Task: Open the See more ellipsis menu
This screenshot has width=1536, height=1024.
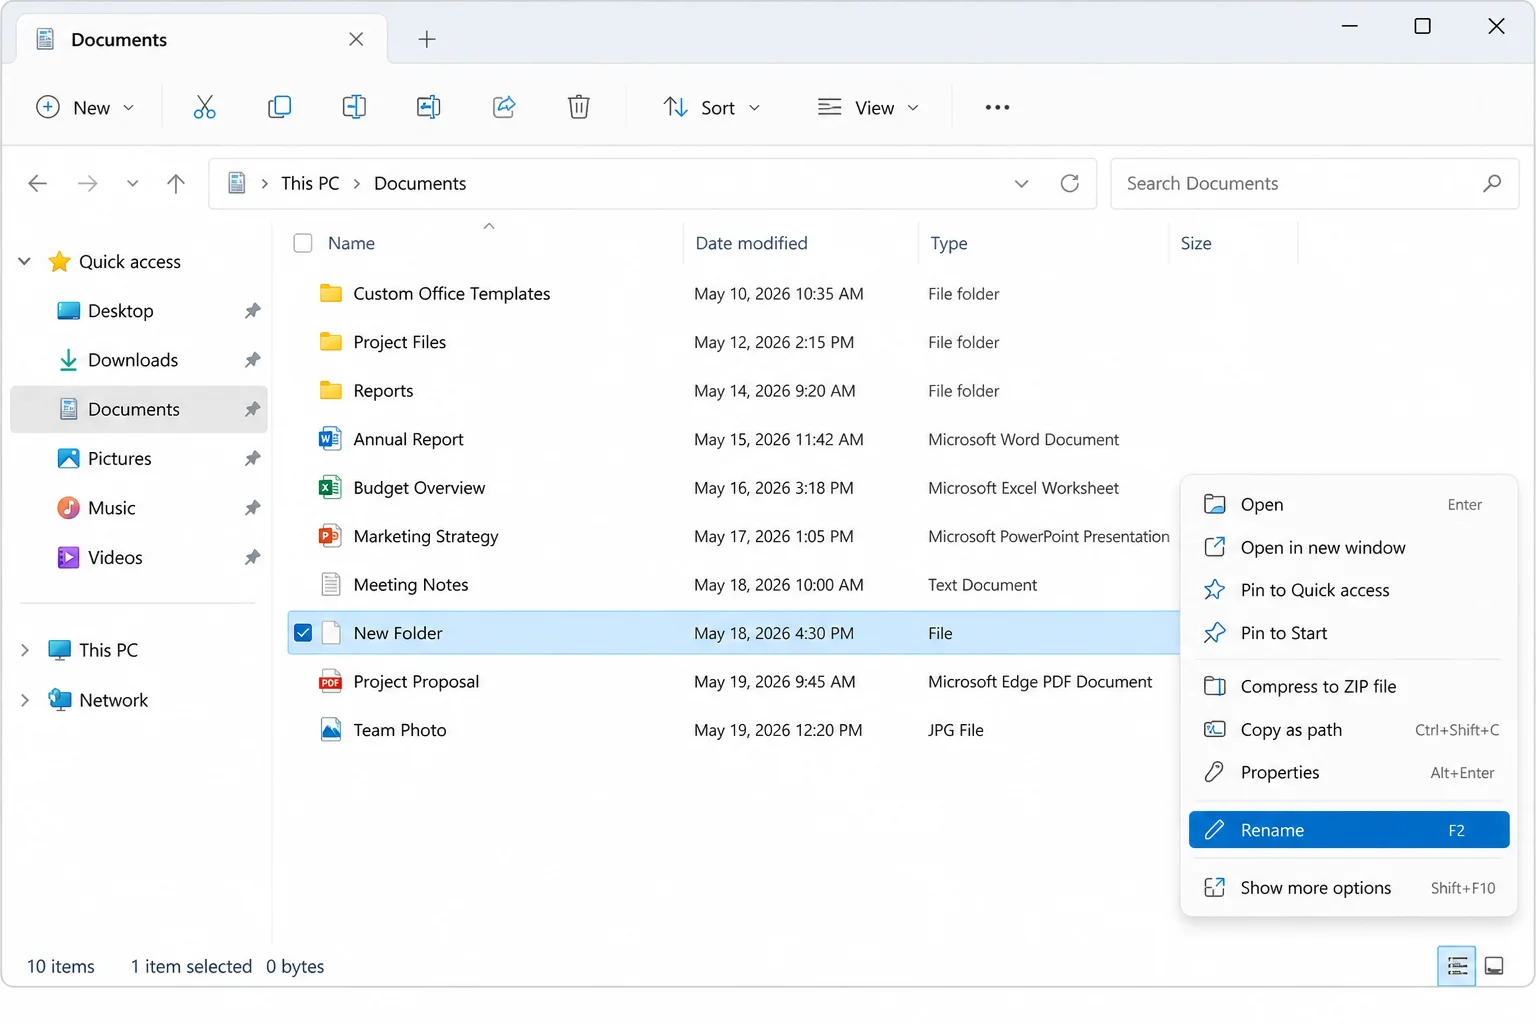Action: point(997,107)
